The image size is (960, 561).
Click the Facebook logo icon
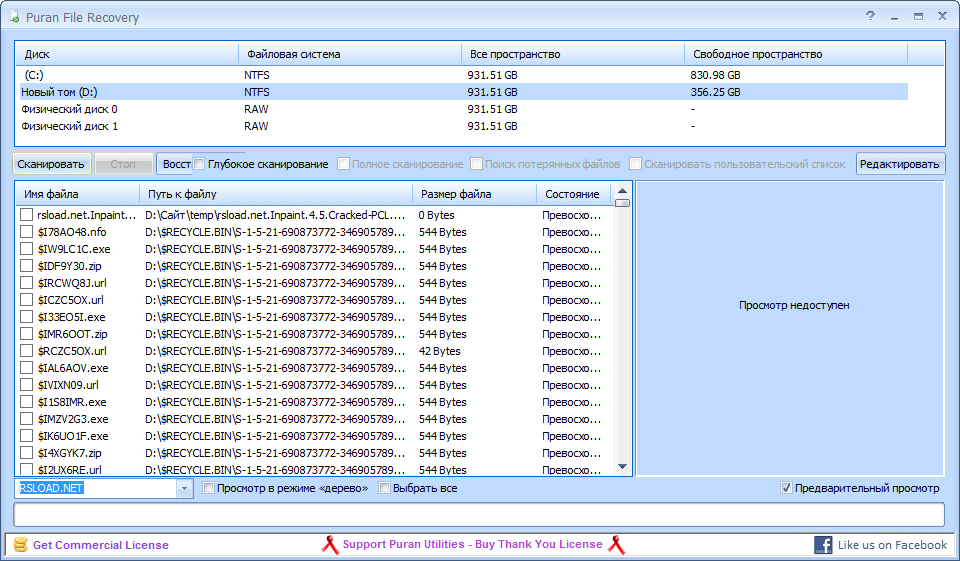tap(823, 545)
